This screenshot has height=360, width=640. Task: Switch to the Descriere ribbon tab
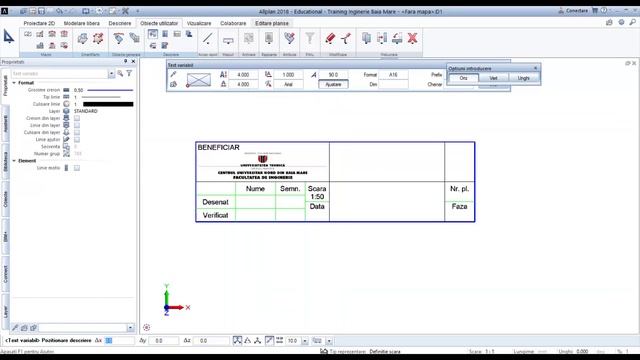tap(120, 23)
